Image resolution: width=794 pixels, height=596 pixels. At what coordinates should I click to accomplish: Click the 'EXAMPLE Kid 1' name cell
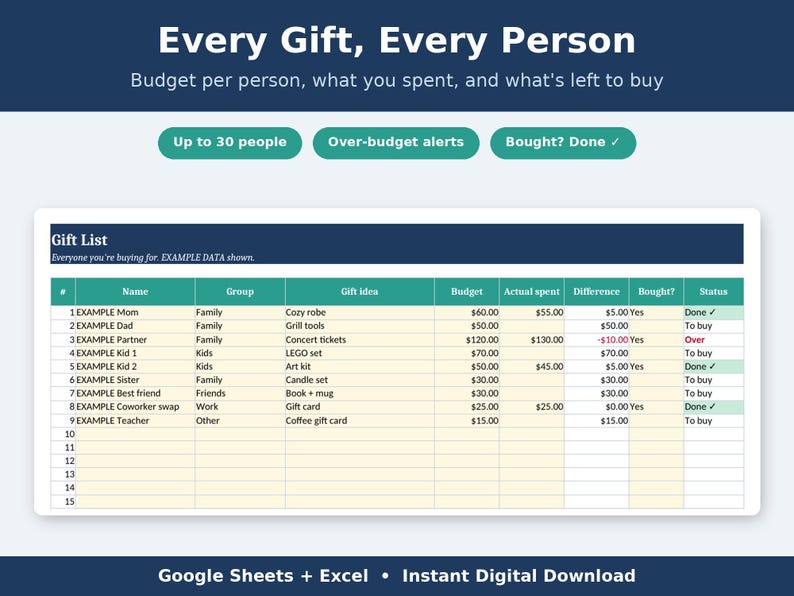coord(135,353)
